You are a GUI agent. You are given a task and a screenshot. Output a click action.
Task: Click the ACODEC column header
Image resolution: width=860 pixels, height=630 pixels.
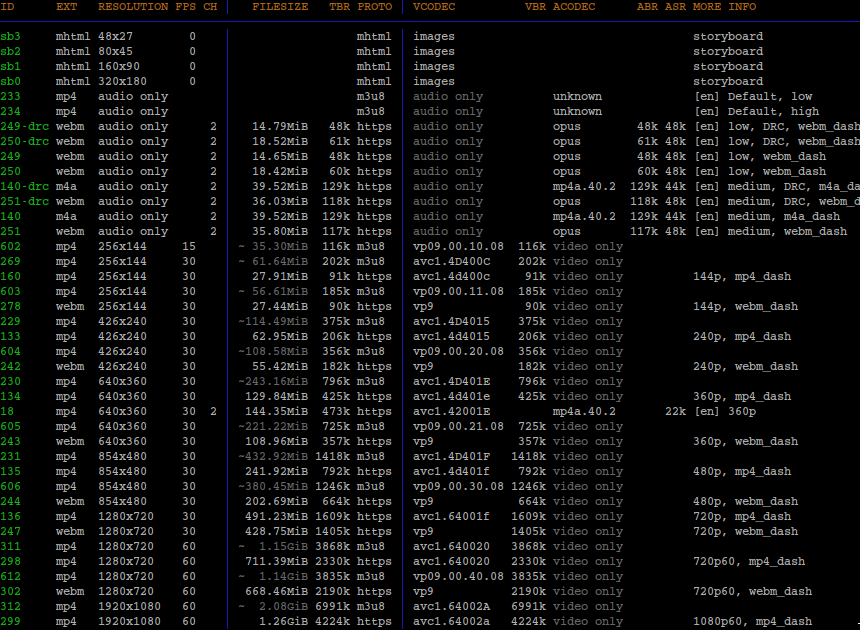574,7
